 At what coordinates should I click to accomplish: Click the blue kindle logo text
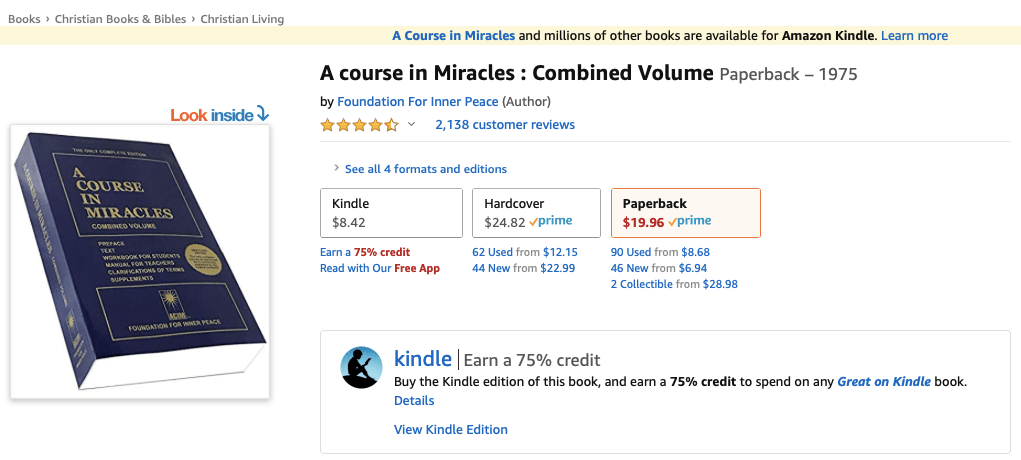pos(424,359)
